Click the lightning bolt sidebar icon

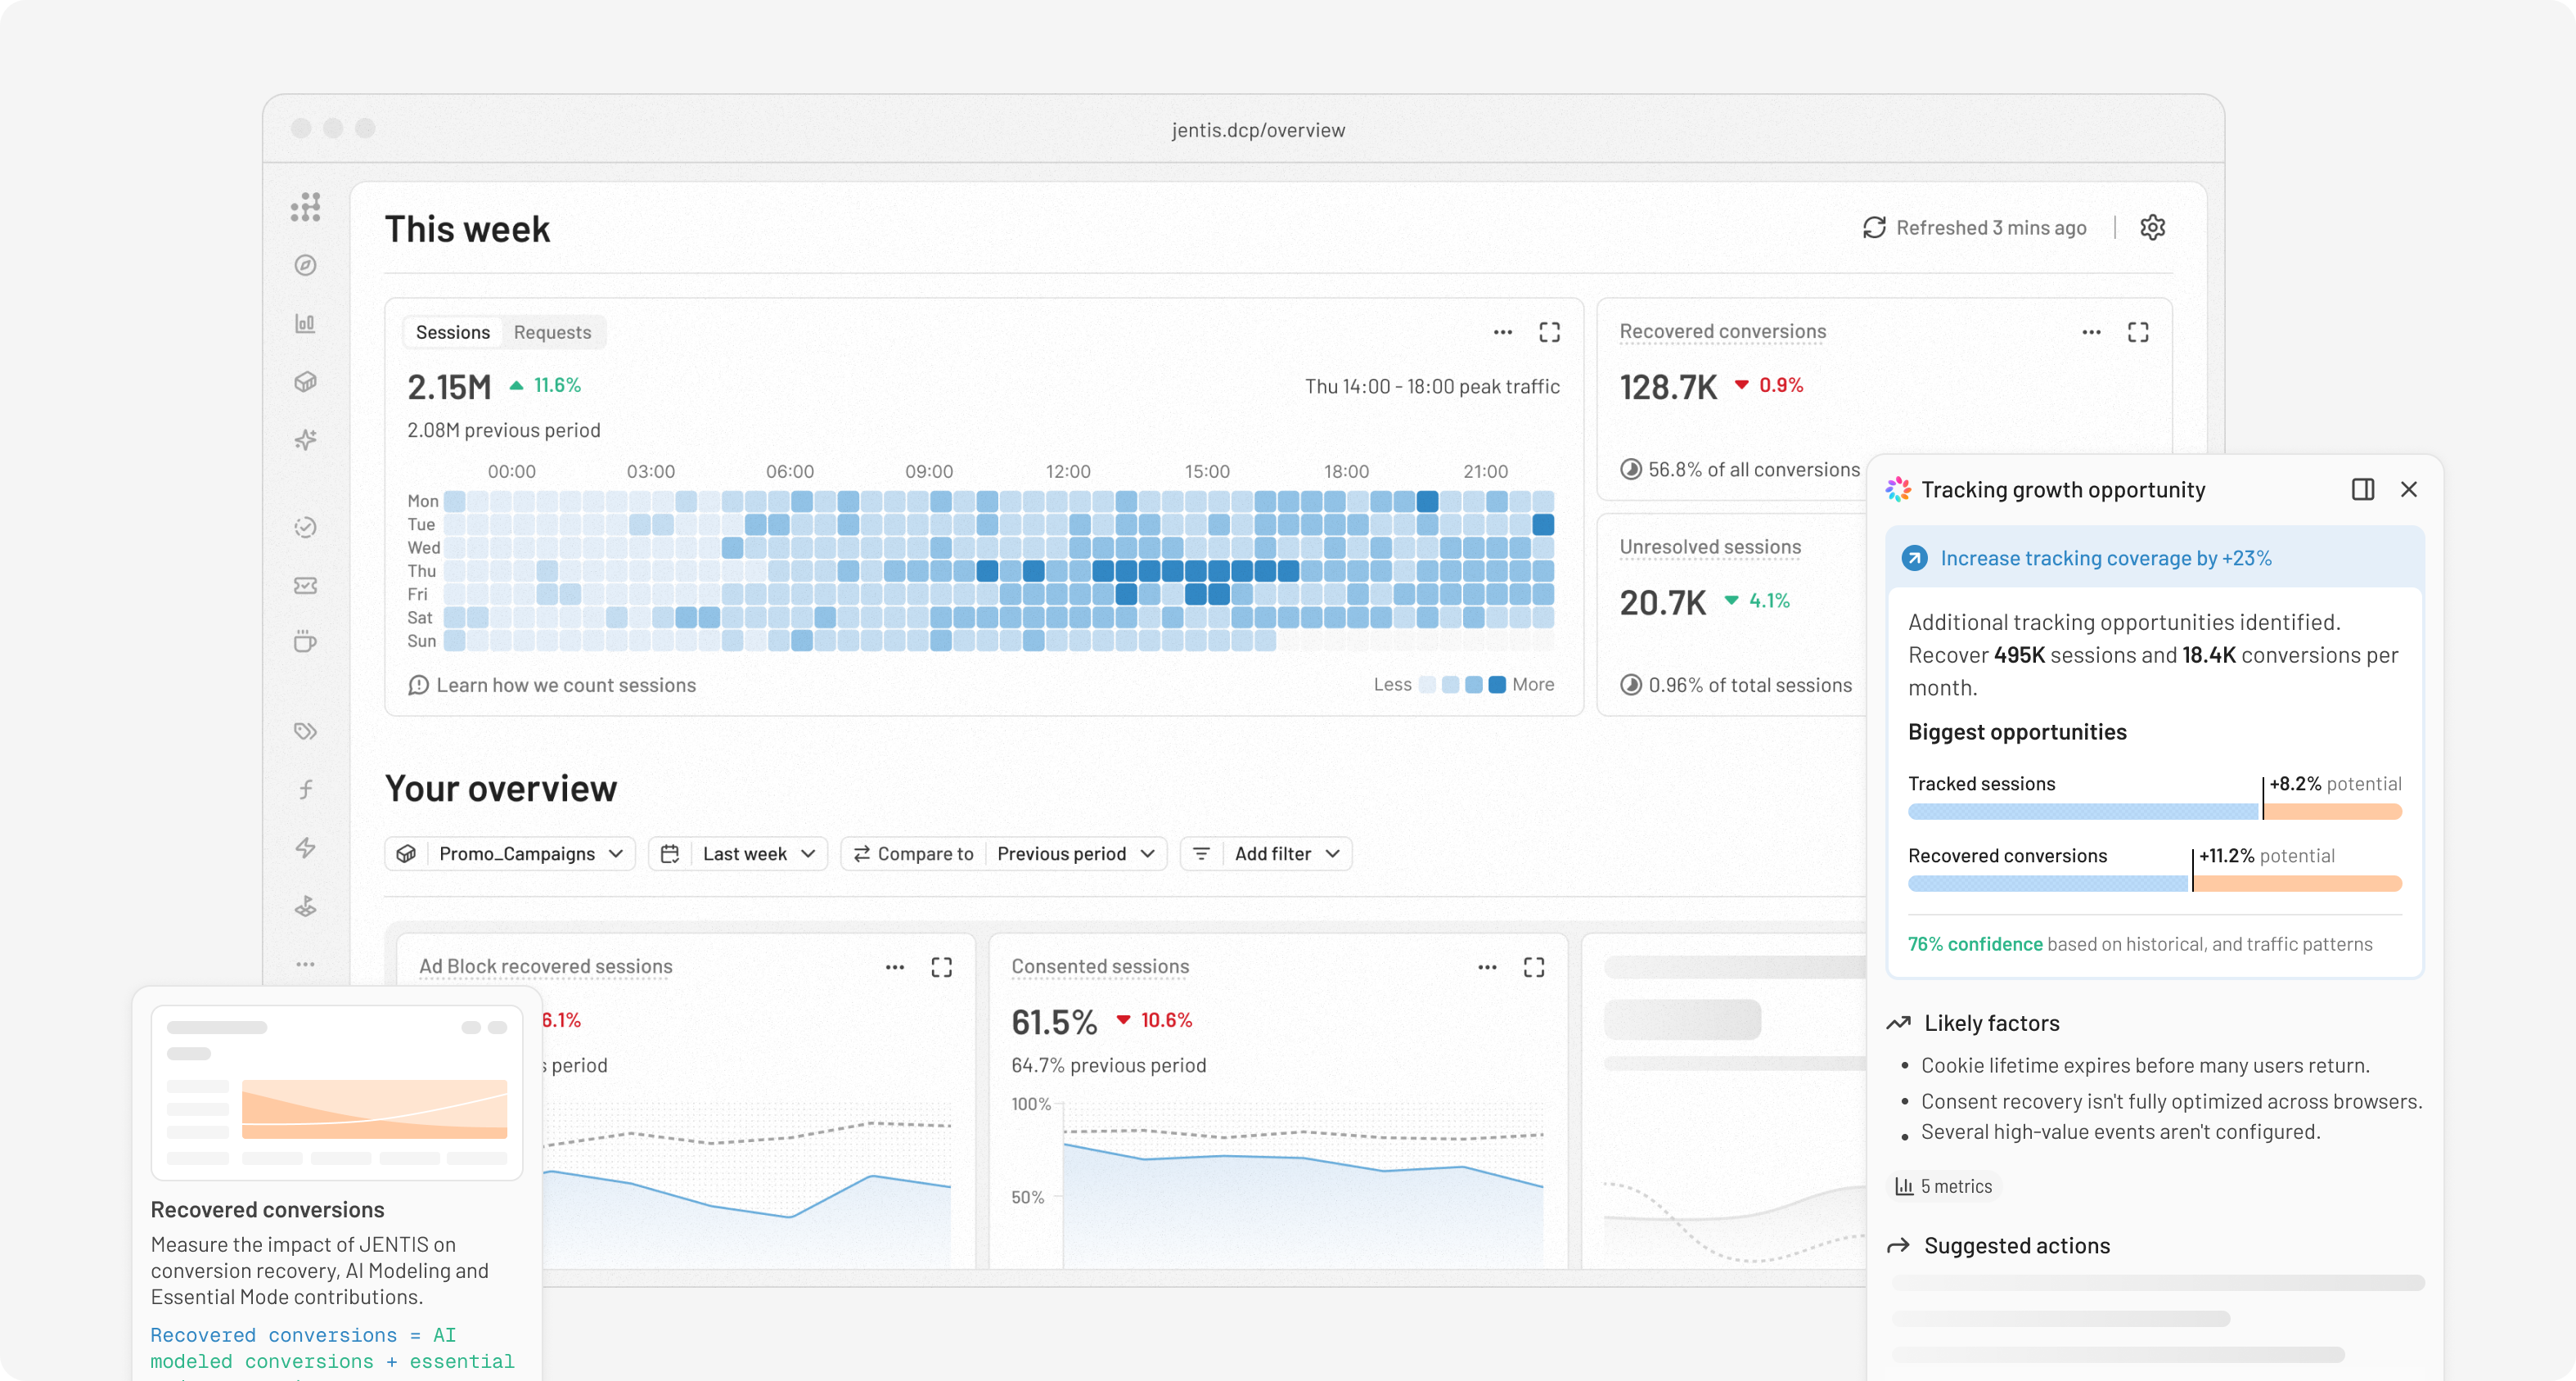305,848
